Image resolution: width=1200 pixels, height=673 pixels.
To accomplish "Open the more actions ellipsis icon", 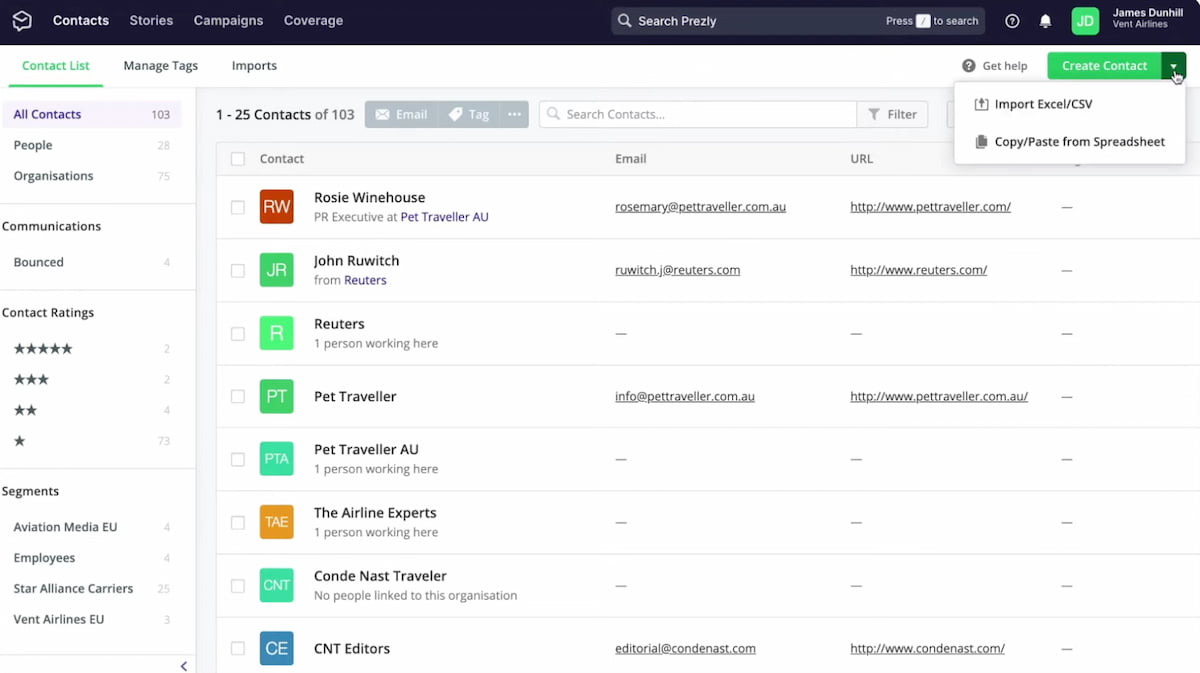I will (514, 114).
